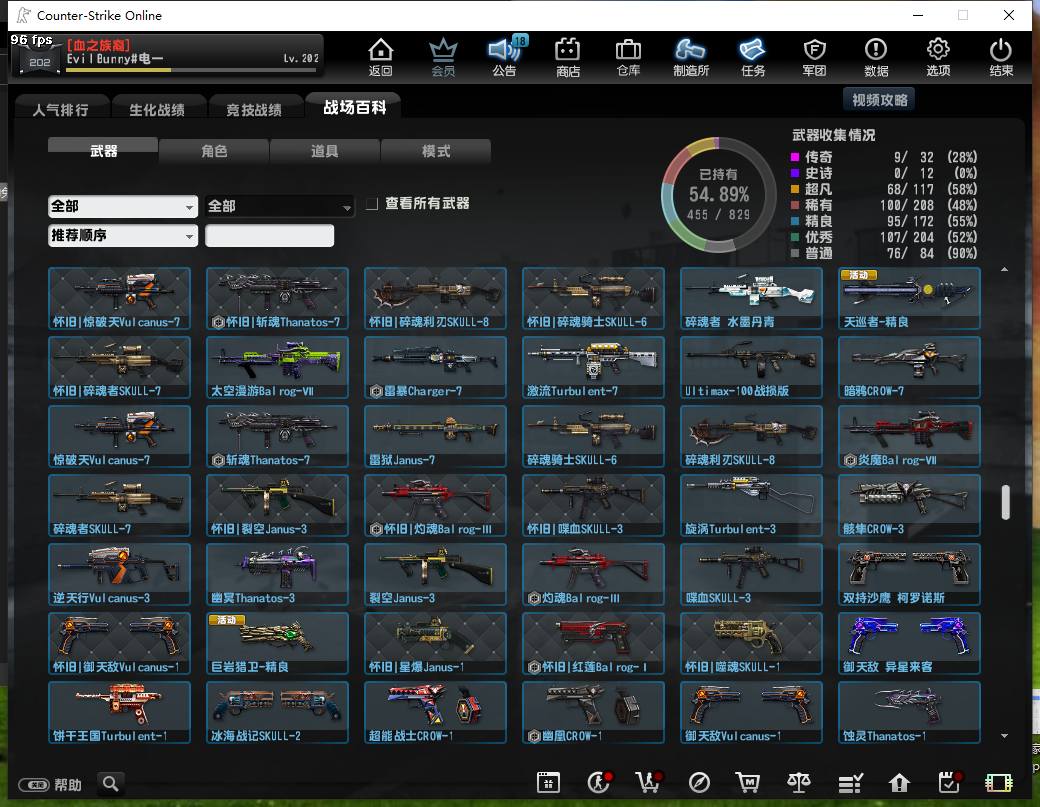1040x807 pixels.
Task: Select the 战场百科 tab
Action: [355, 107]
